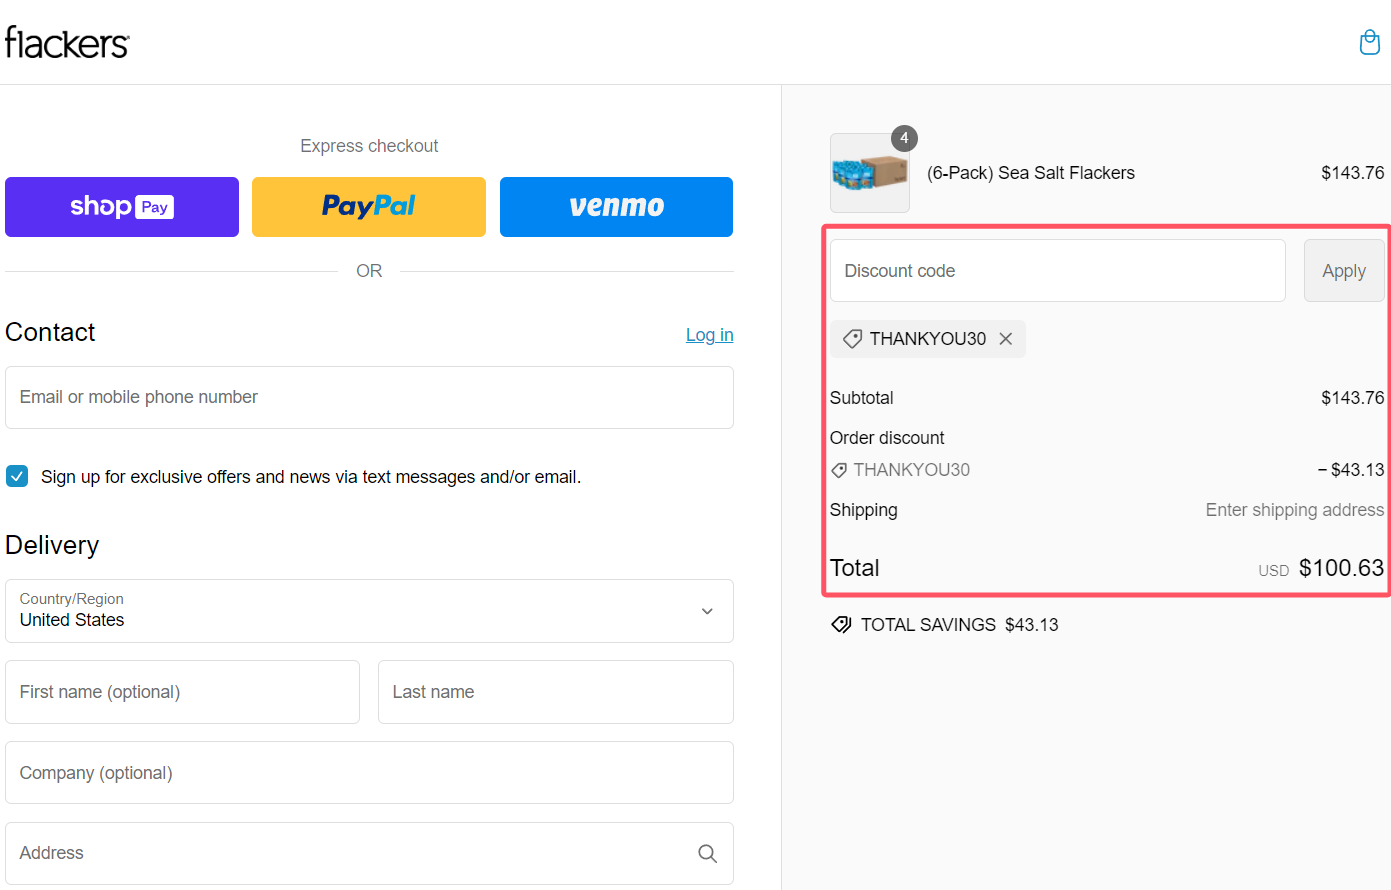The image size is (1391, 890).
Task: Click the Express checkout heading
Action: coord(369,146)
